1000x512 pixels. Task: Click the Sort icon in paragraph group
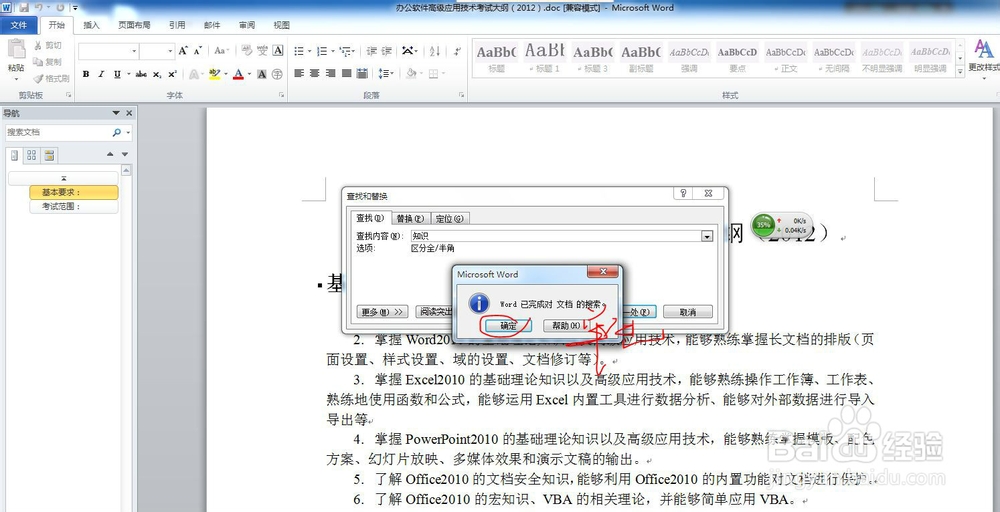click(434, 50)
